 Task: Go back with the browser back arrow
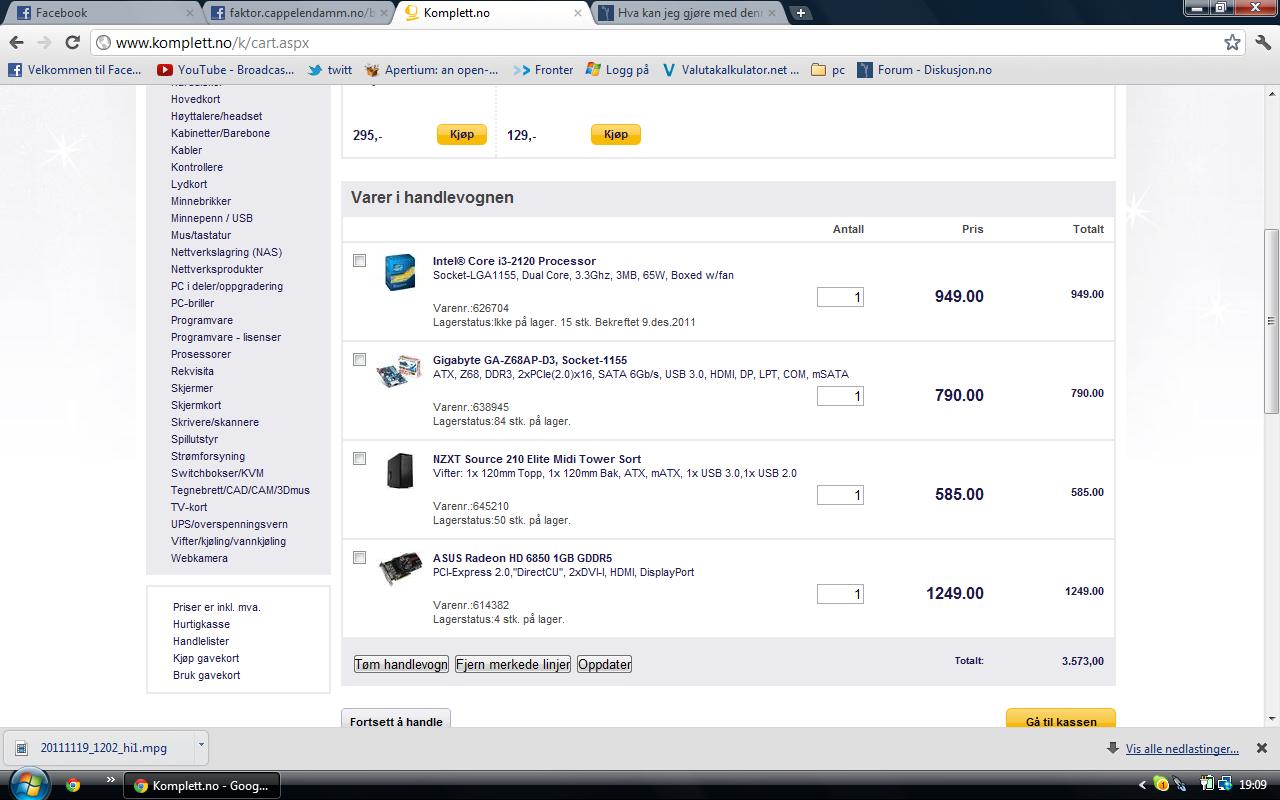tap(15, 42)
